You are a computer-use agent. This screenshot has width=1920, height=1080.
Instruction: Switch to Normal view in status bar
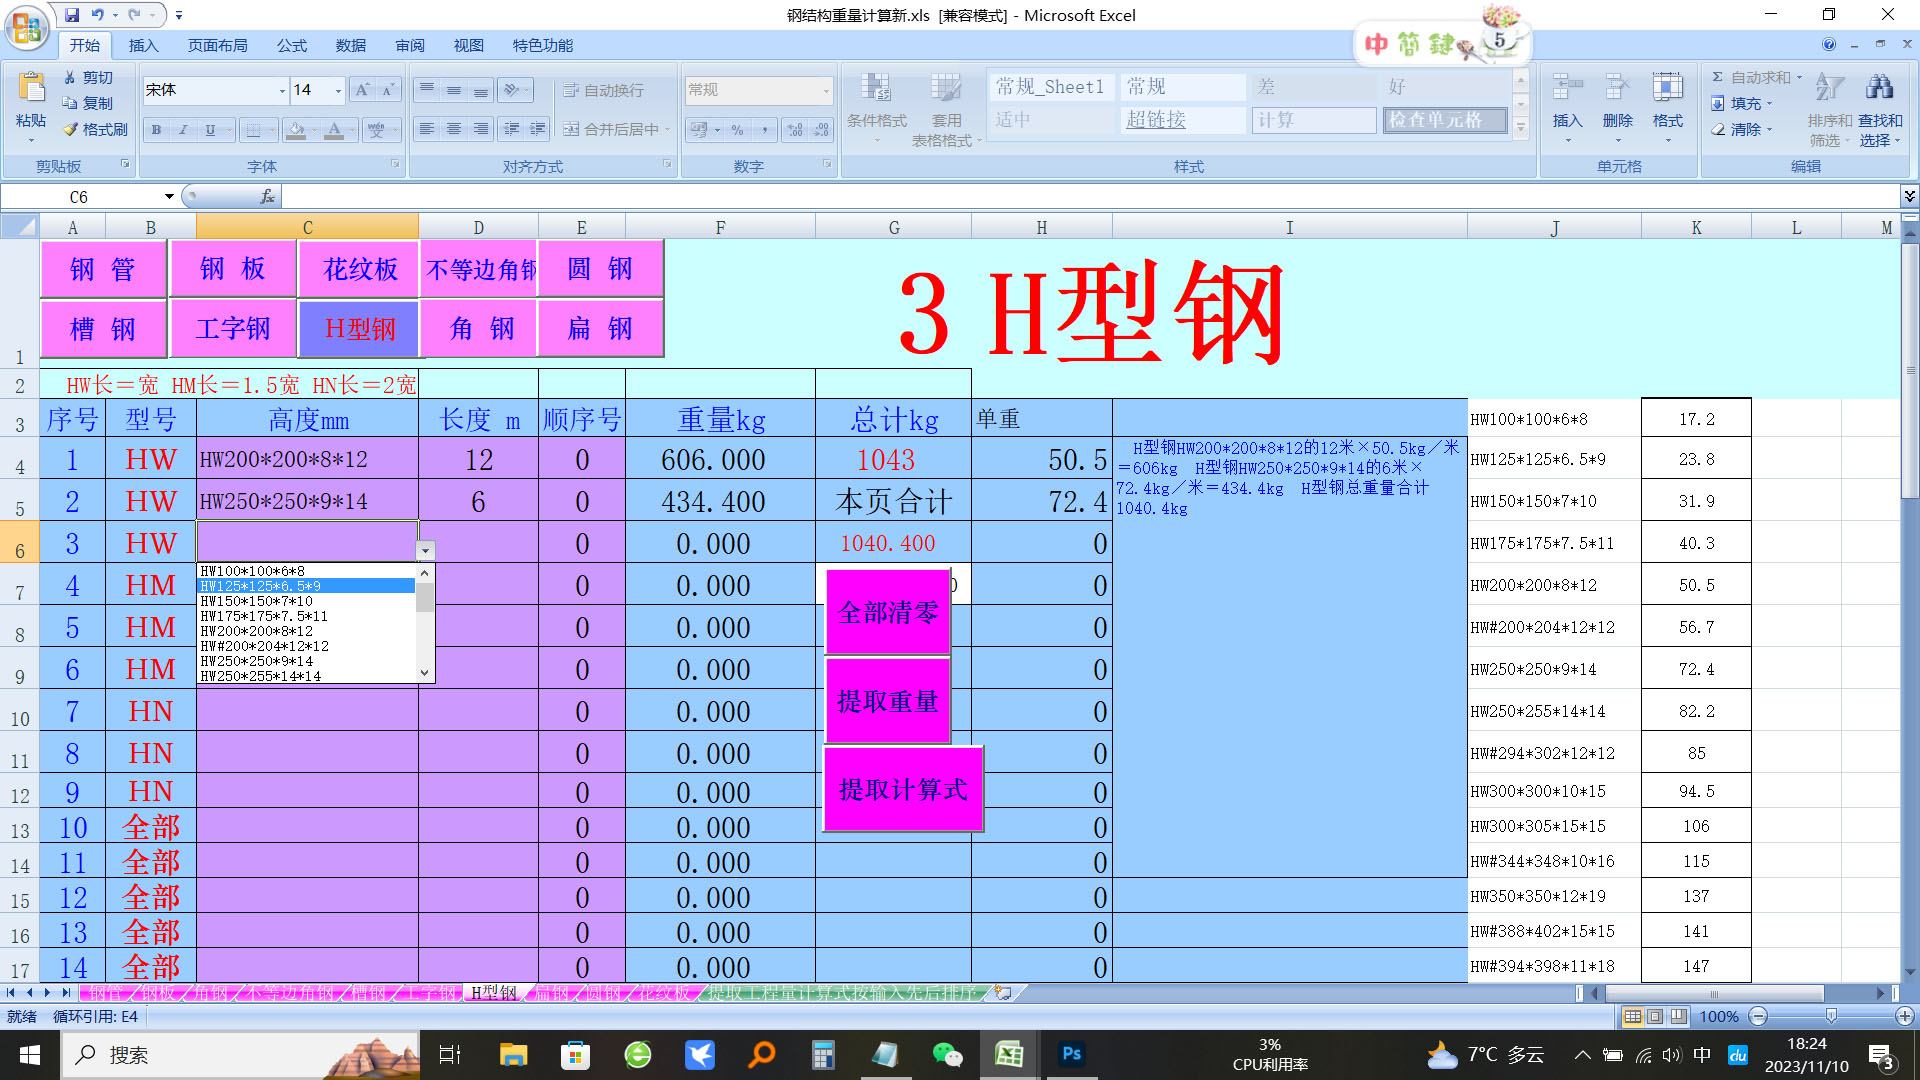point(1632,1016)
